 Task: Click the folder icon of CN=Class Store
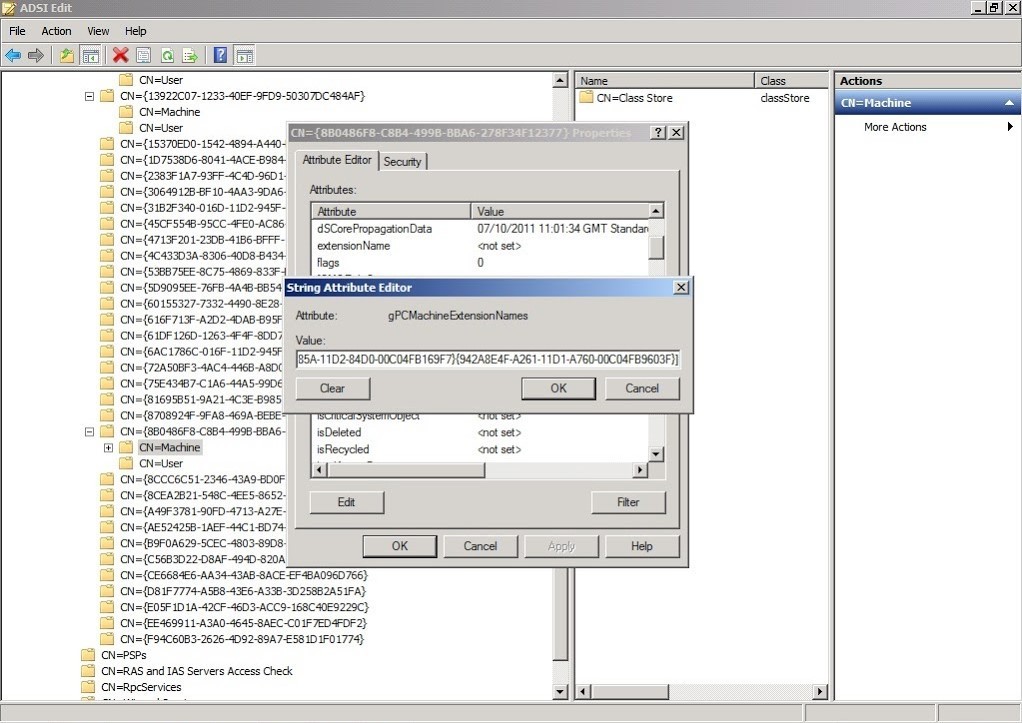(x=587, y=98)
